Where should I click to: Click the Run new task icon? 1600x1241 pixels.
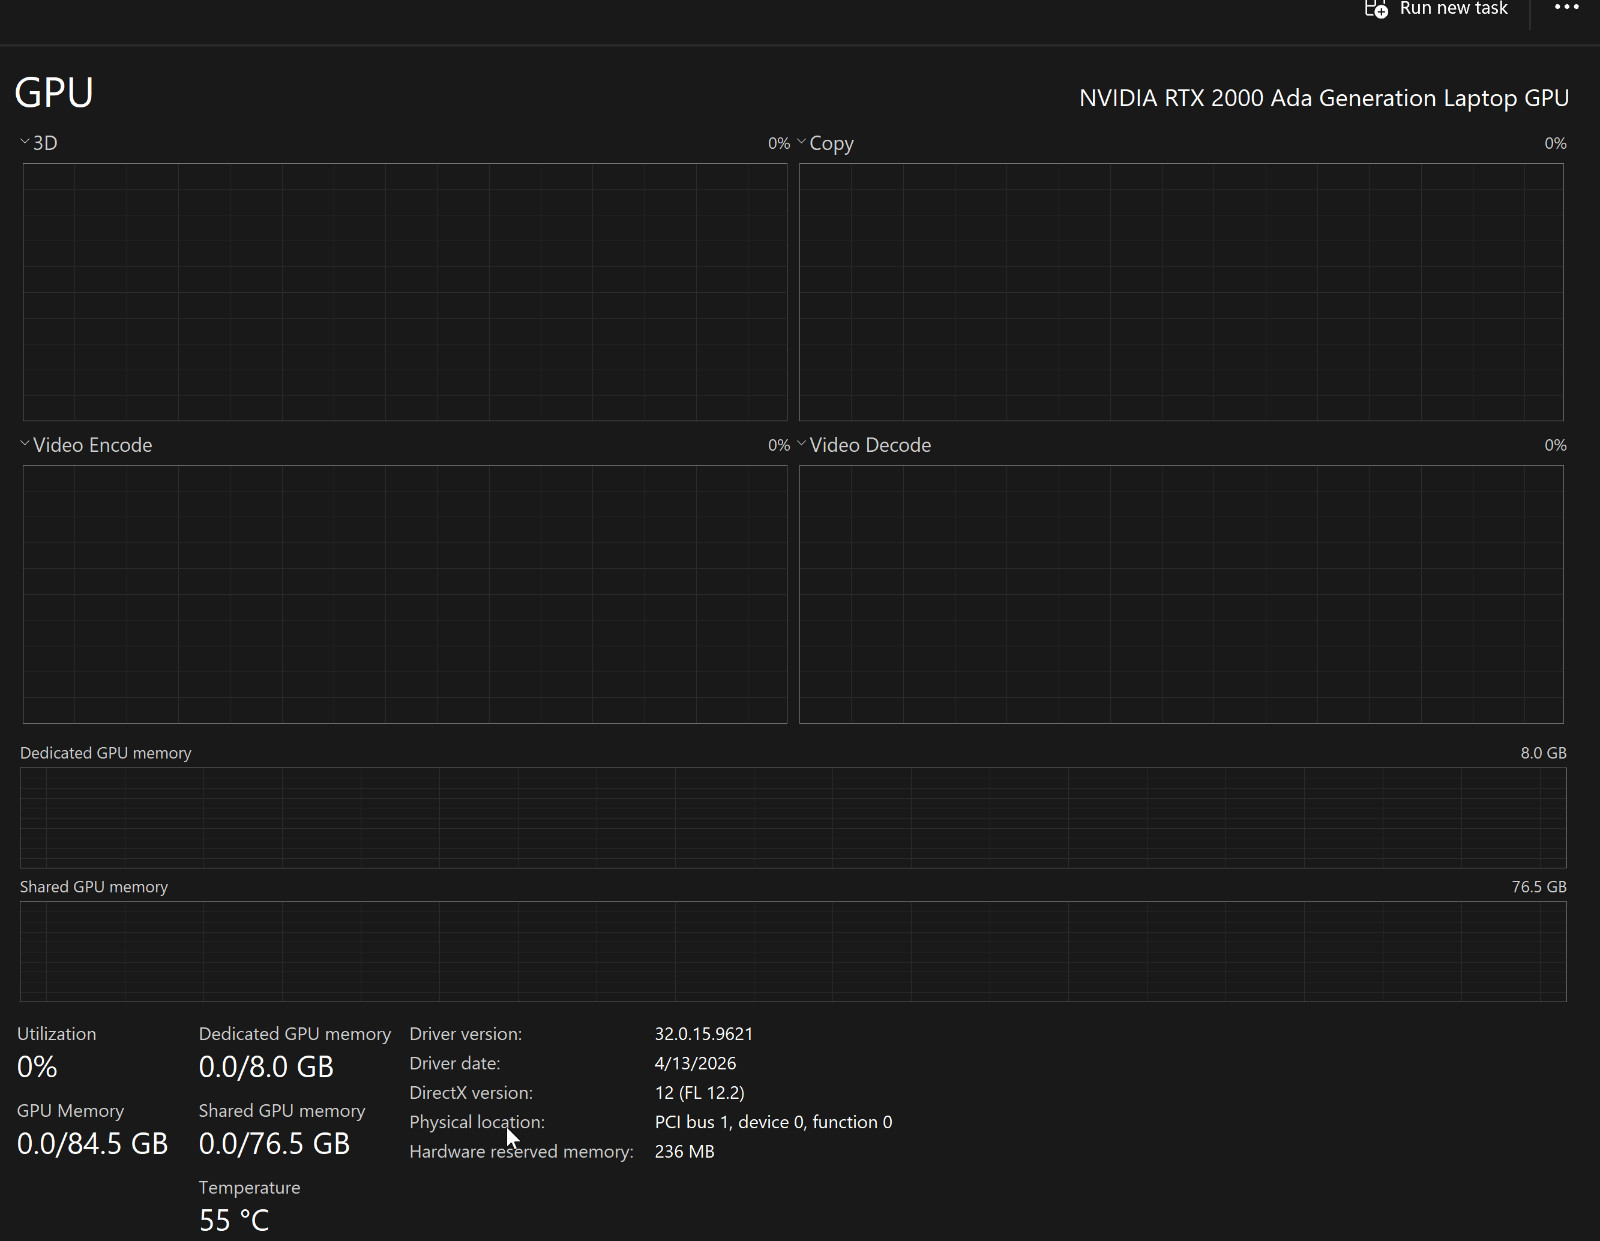(1376, 9)
